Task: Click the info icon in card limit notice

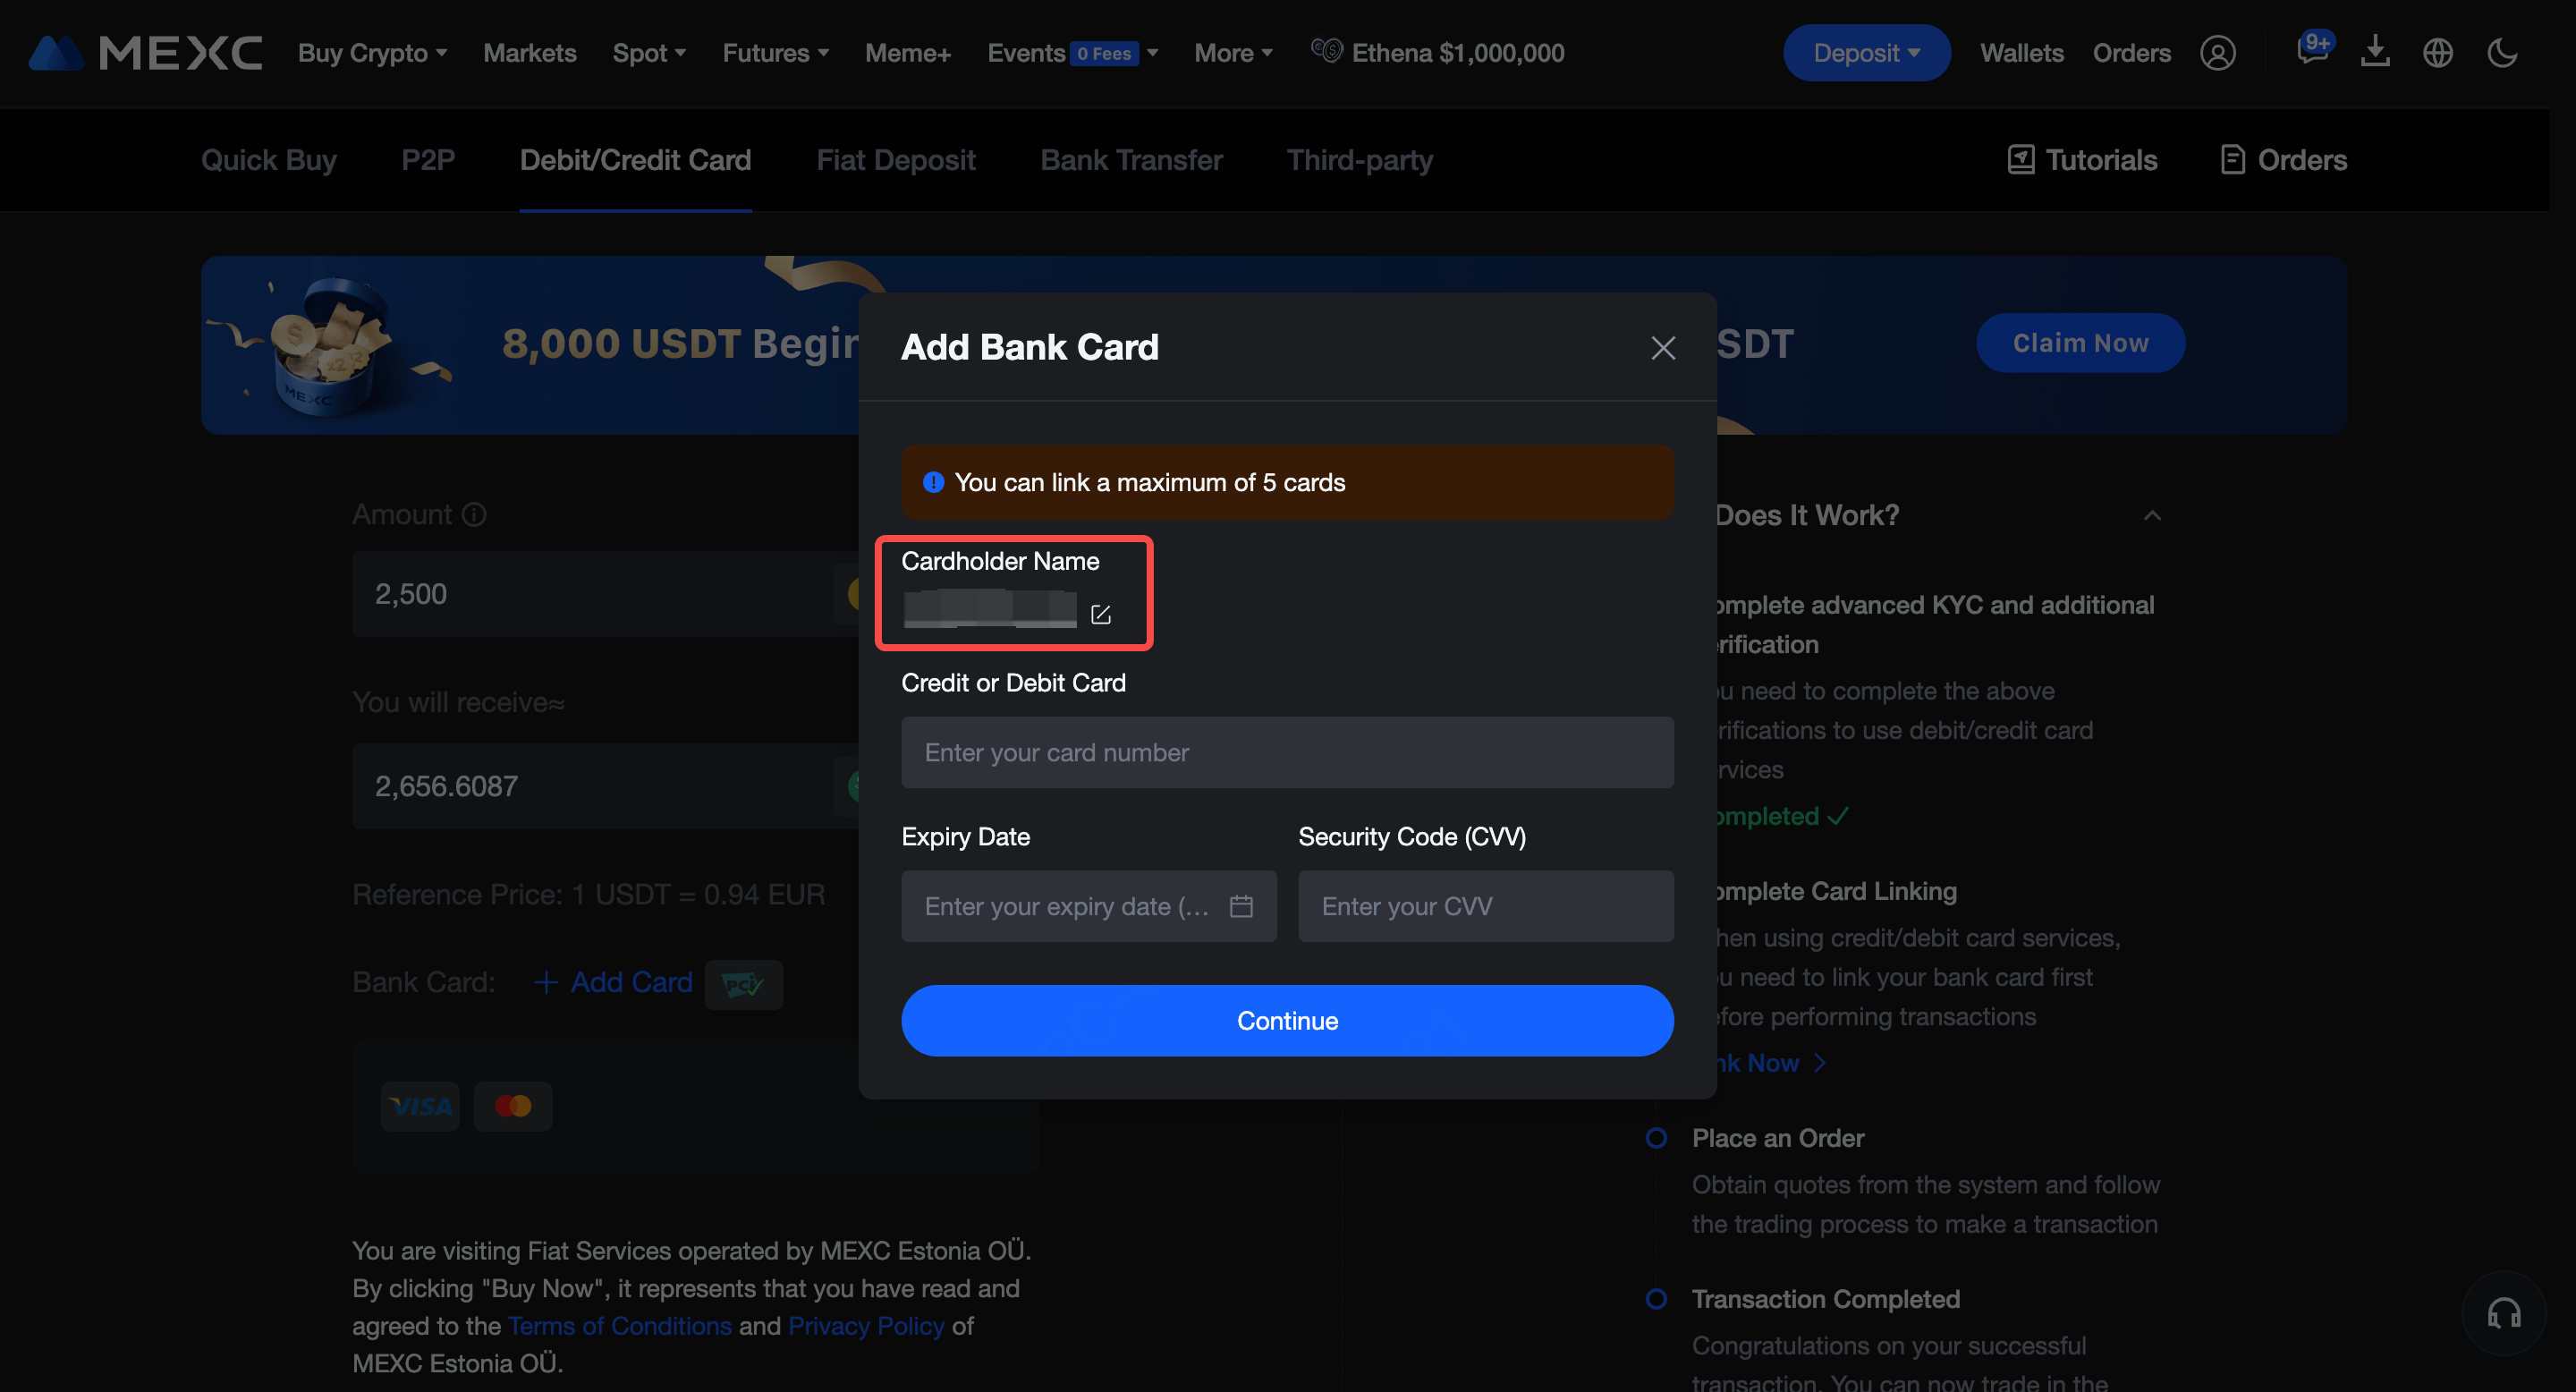Action: [933, 483]
